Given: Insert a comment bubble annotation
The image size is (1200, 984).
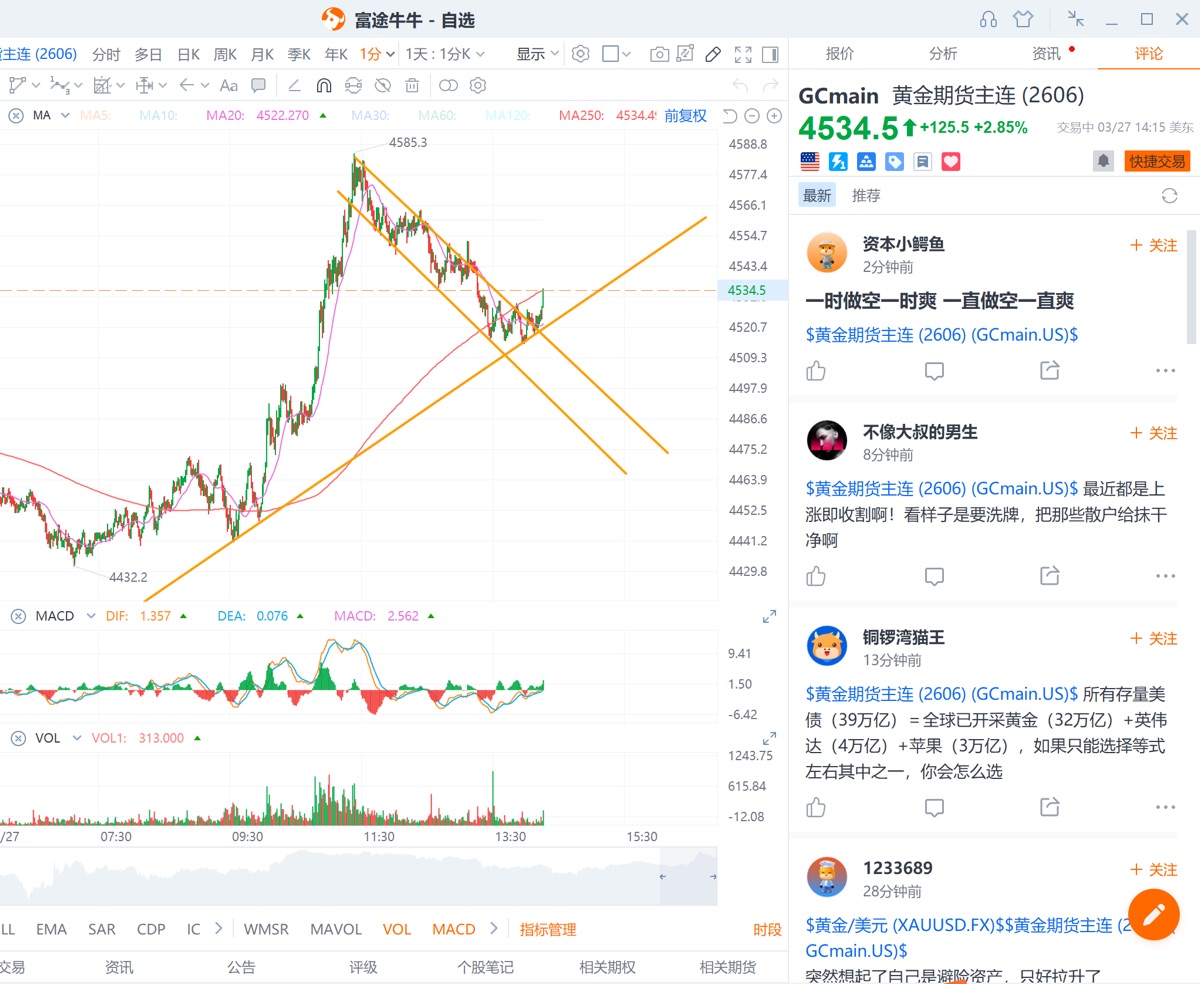Looking at the screenshot, I should point(258,85).
